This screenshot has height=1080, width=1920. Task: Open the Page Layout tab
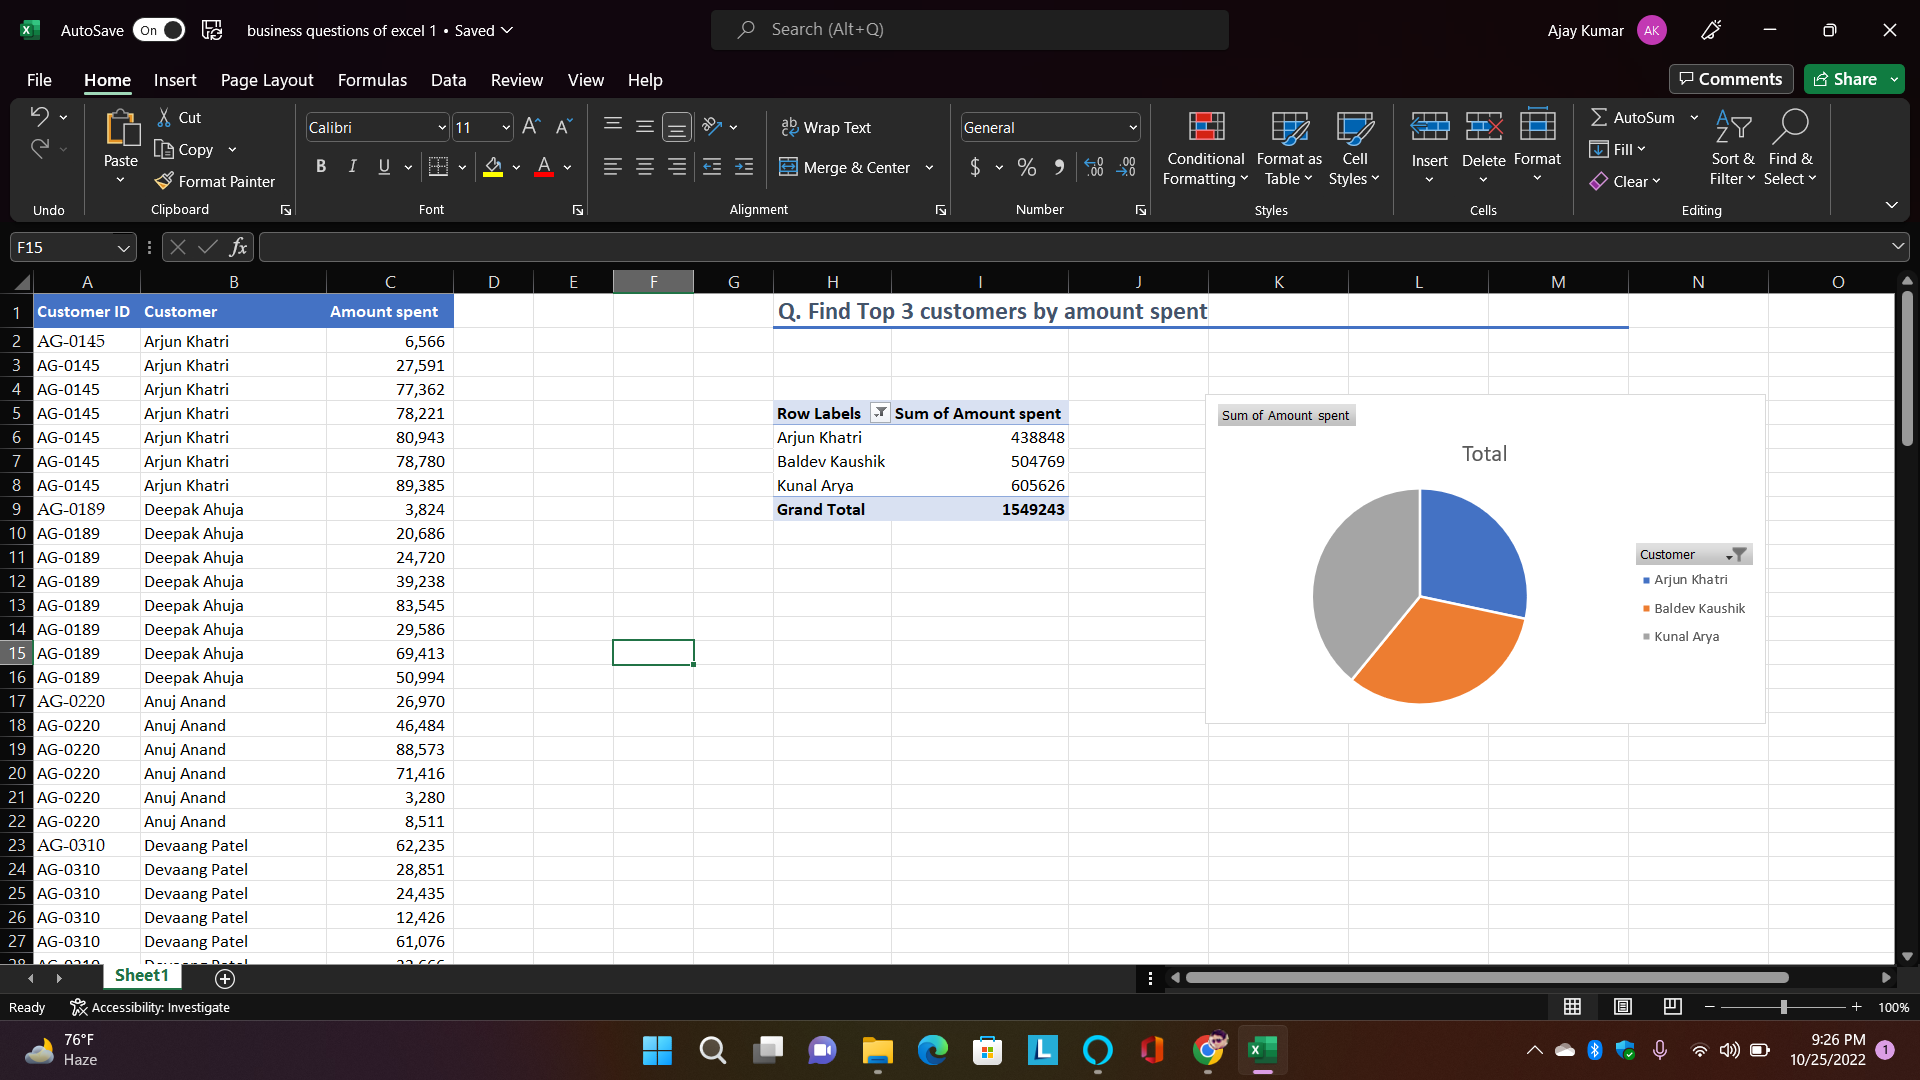[266, 80]
